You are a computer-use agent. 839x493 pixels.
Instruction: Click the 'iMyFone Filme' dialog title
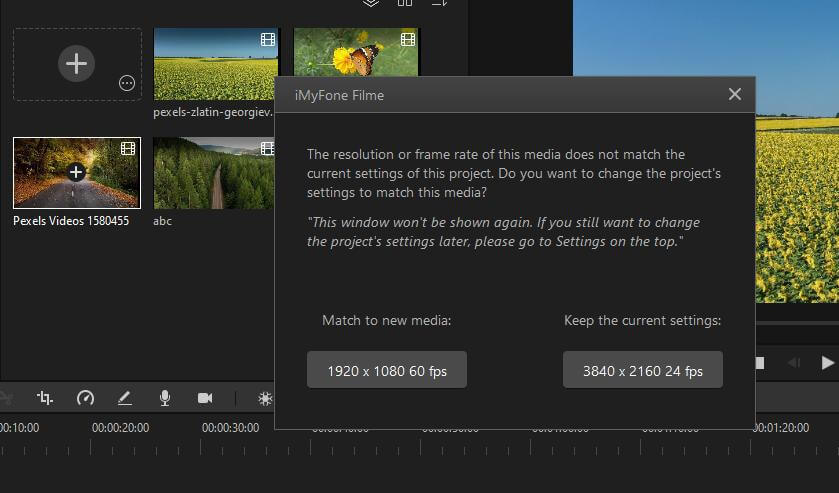[339, 95]
